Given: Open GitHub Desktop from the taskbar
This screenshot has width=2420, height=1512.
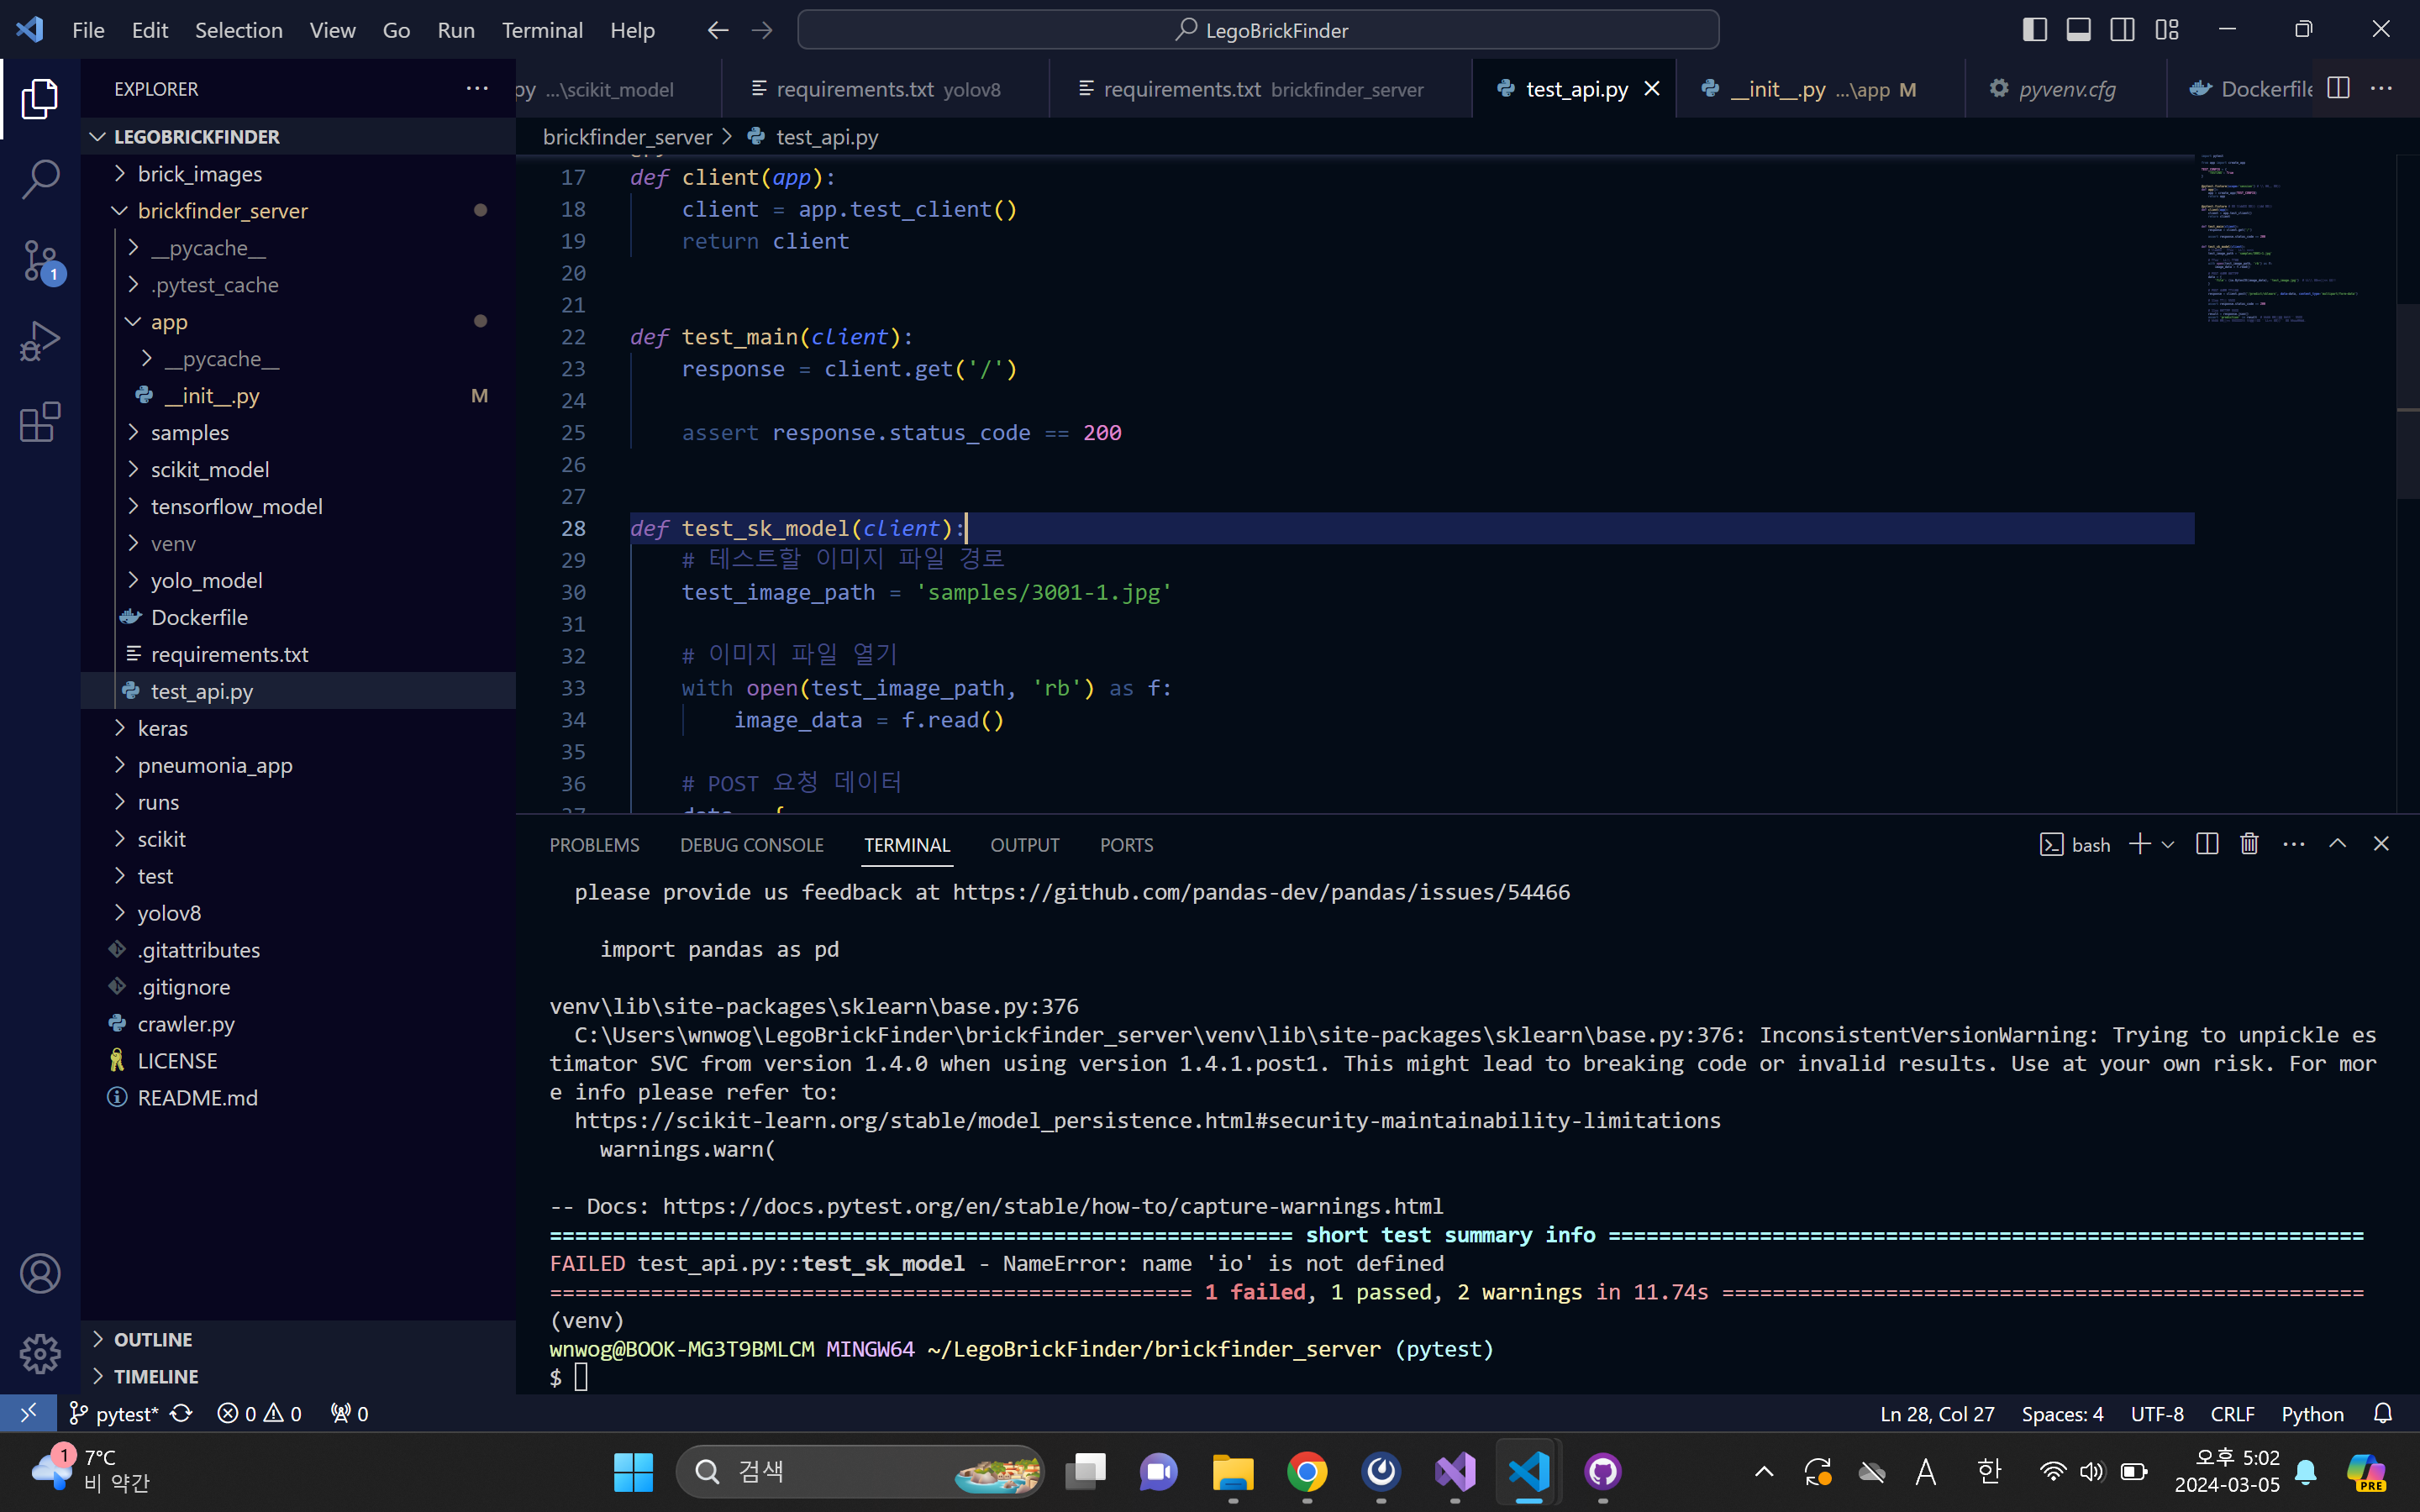Looking at the screenshot, I should click(x=1603, y=1471).
